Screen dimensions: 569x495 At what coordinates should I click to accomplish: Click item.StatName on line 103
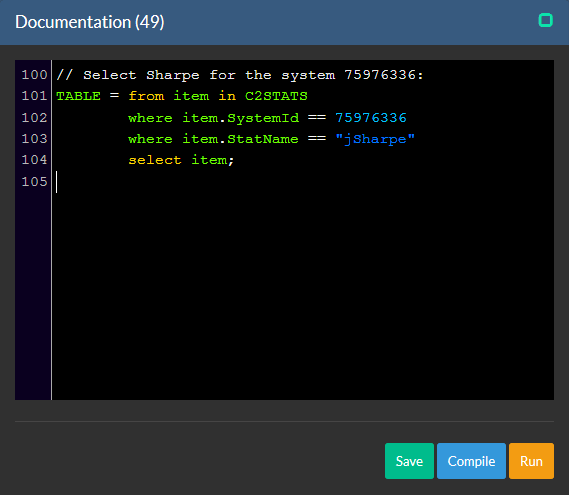(x=240, y=139)
